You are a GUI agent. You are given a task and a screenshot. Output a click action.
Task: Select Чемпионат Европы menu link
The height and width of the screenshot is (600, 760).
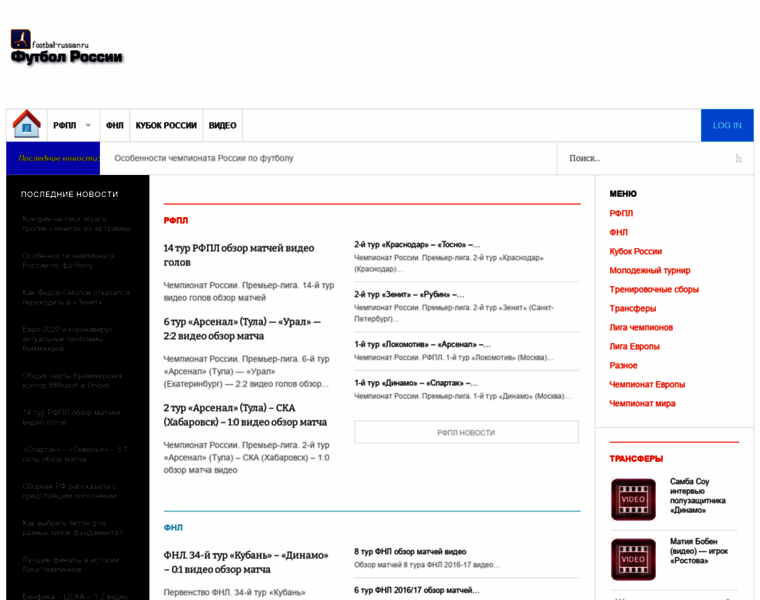point(647,384)
